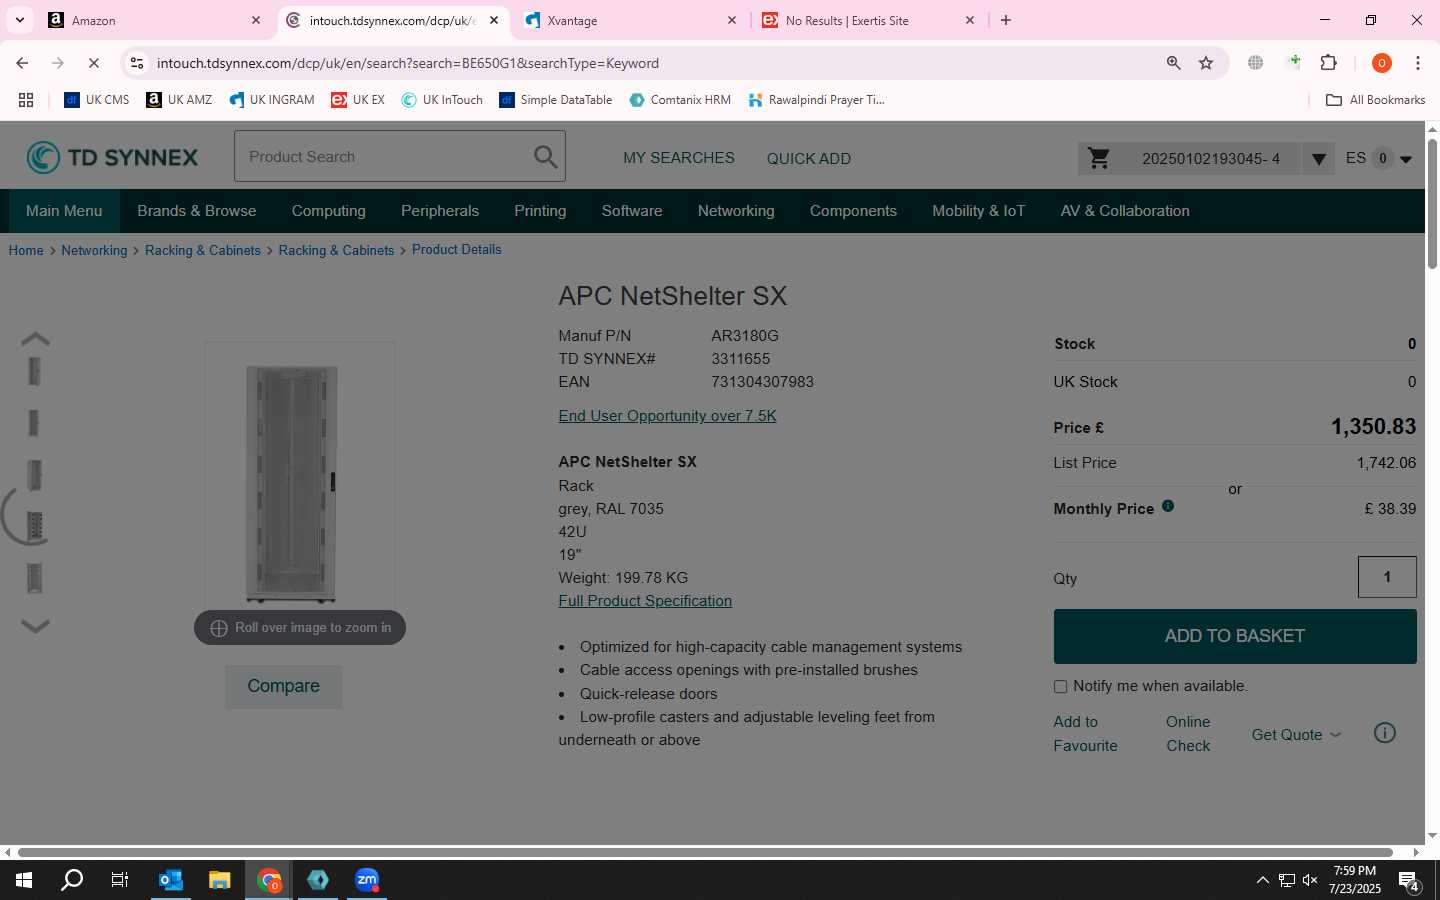
Task: Click the ADD TO BASKET button
Action: [1235, 636]
